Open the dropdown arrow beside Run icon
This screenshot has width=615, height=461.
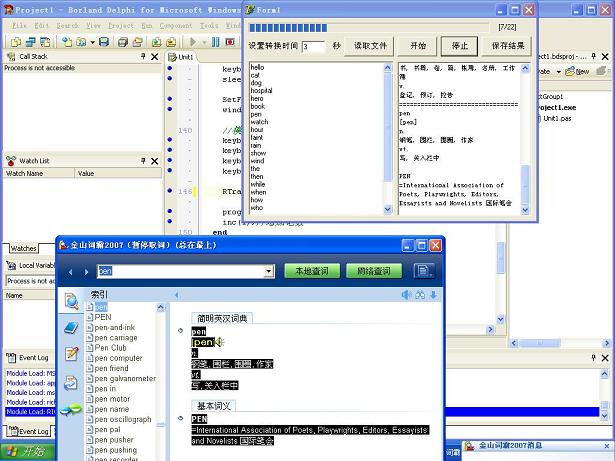click(x=204, y=42)
